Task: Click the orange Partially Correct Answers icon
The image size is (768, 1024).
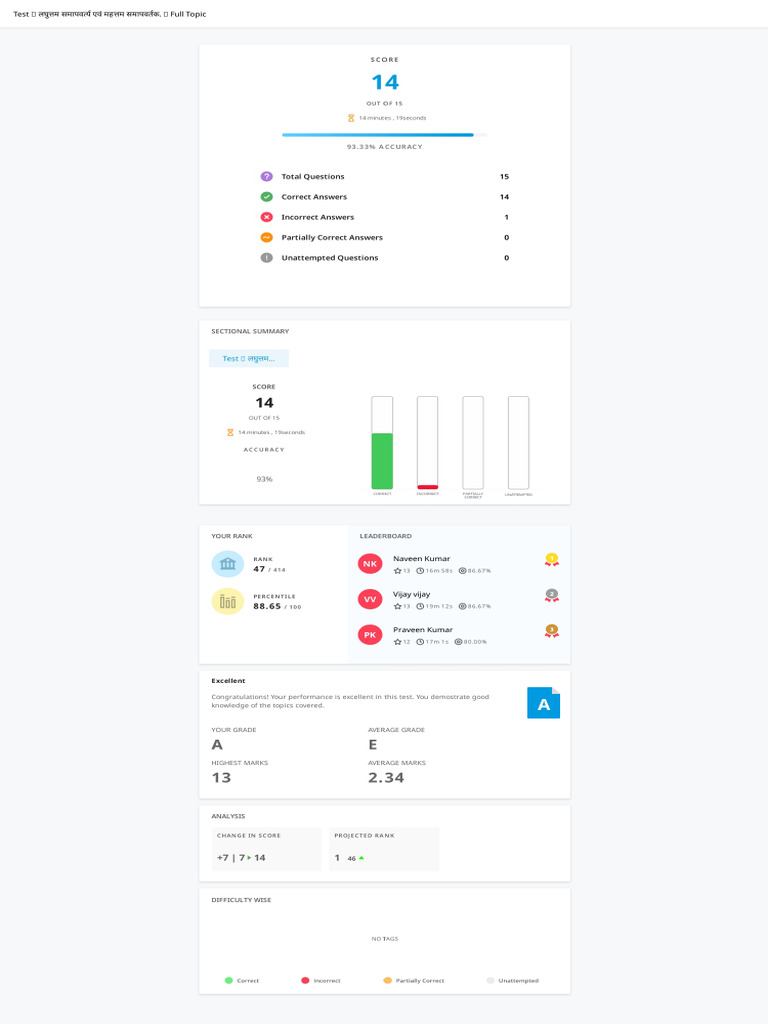Action: [x=266, y=237]
